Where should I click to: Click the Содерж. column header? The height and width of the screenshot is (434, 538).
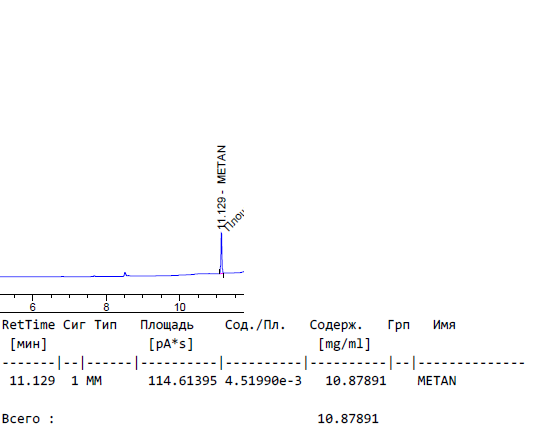pos(336,325)
